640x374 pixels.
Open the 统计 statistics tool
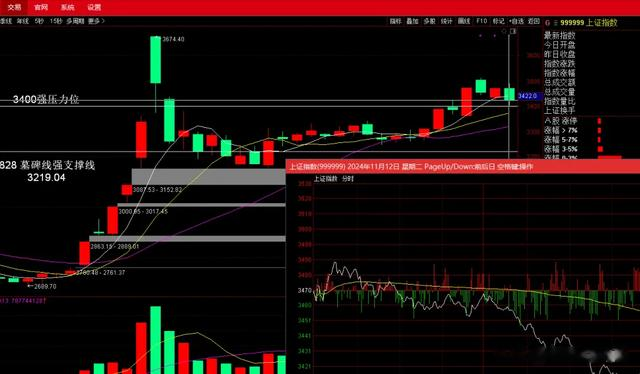447,21
